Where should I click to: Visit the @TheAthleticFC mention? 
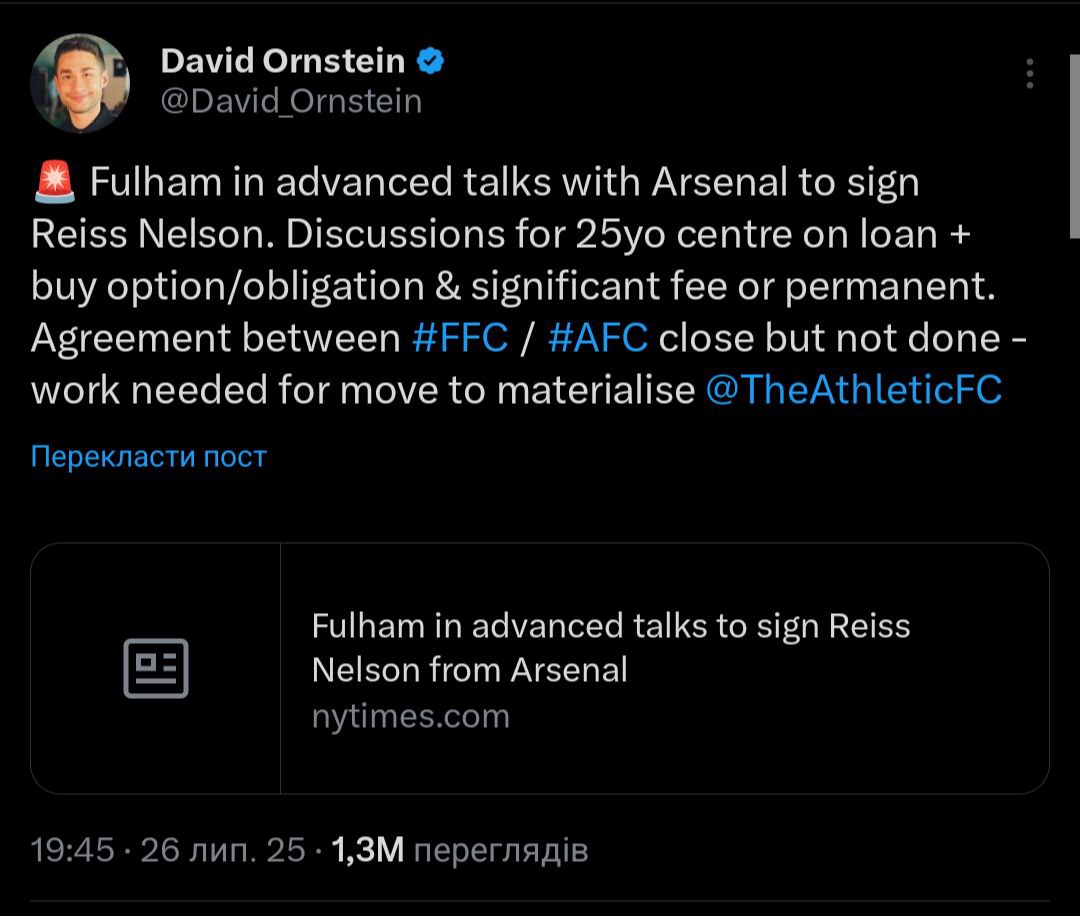coord(853,390)
